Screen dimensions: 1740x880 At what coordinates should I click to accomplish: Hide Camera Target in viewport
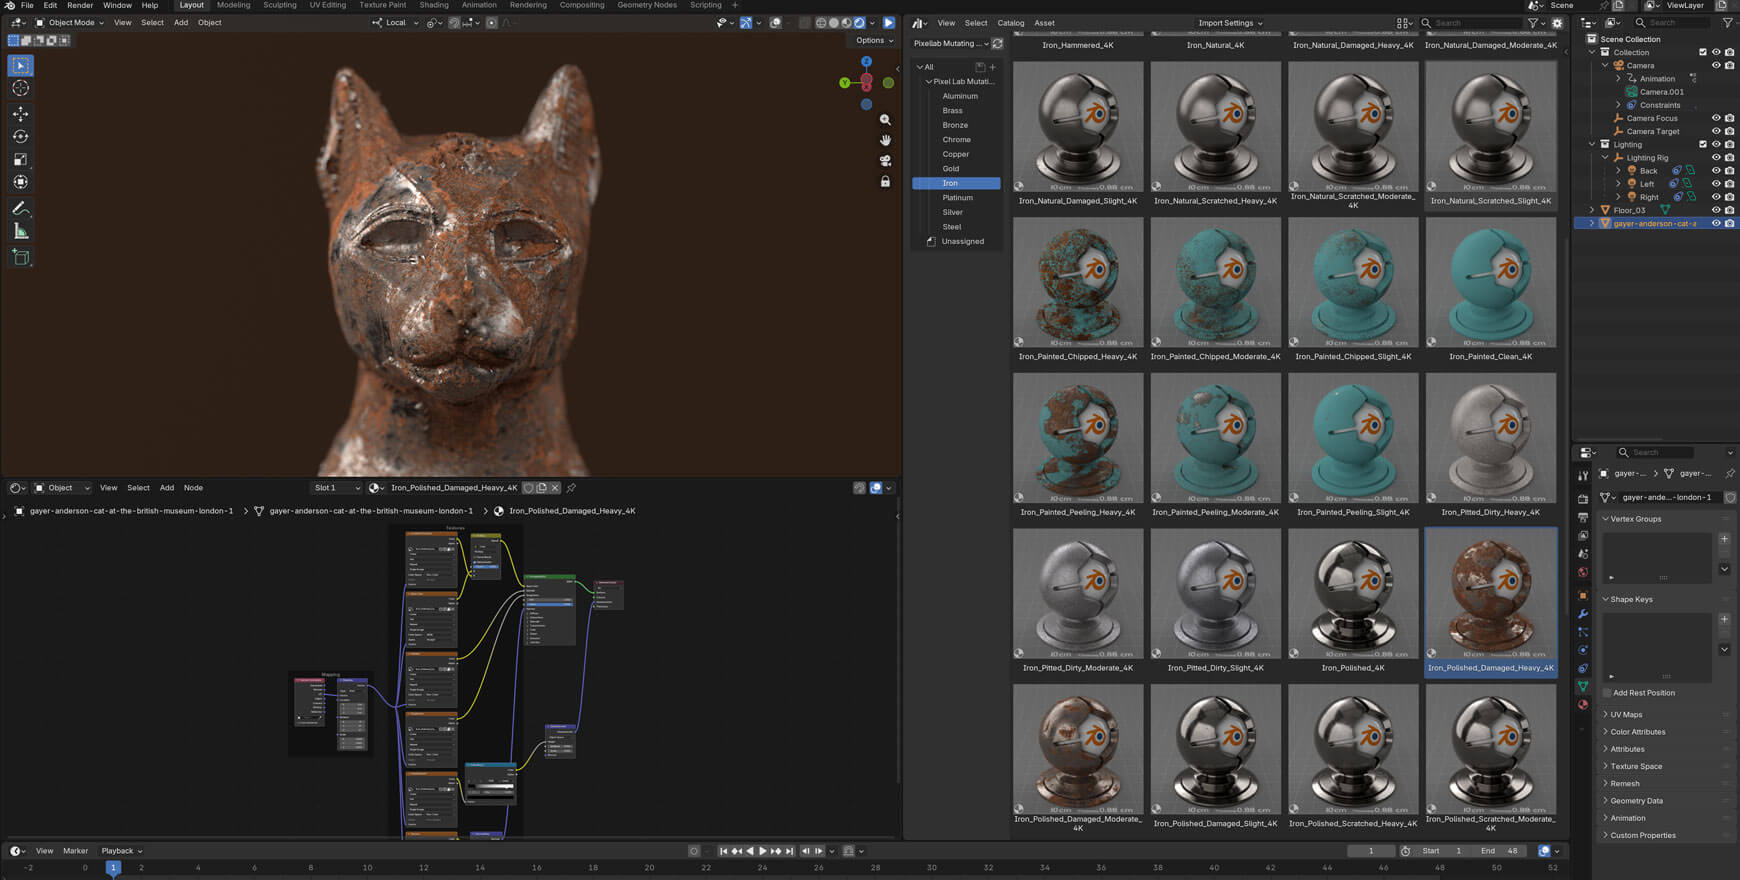pyautogui.click(x=1716, y=131)
